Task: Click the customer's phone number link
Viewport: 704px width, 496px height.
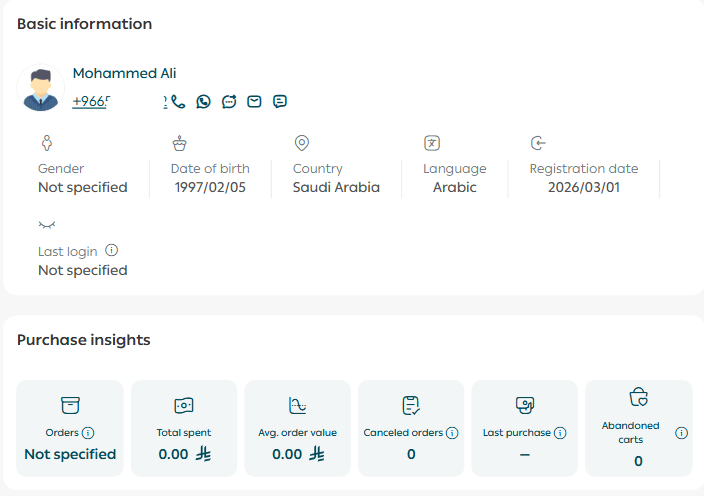Action: pyautogui.click(x=90, y=101)
